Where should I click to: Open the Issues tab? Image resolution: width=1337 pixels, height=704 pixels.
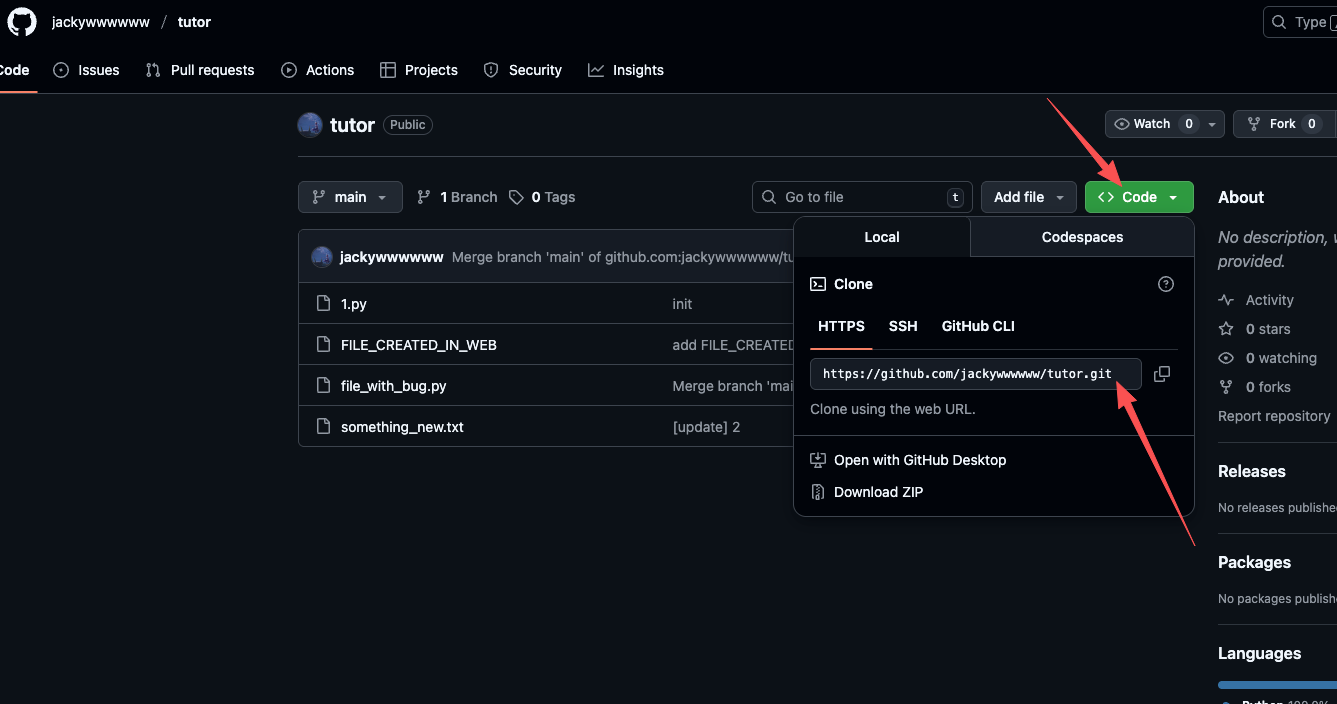click(x=87, y=70)
